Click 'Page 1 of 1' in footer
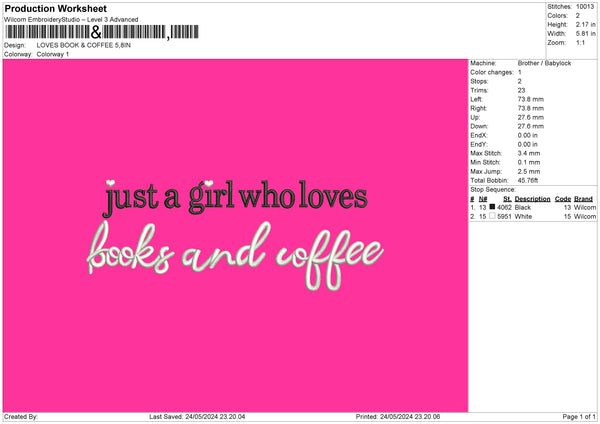 coord(579,417)
